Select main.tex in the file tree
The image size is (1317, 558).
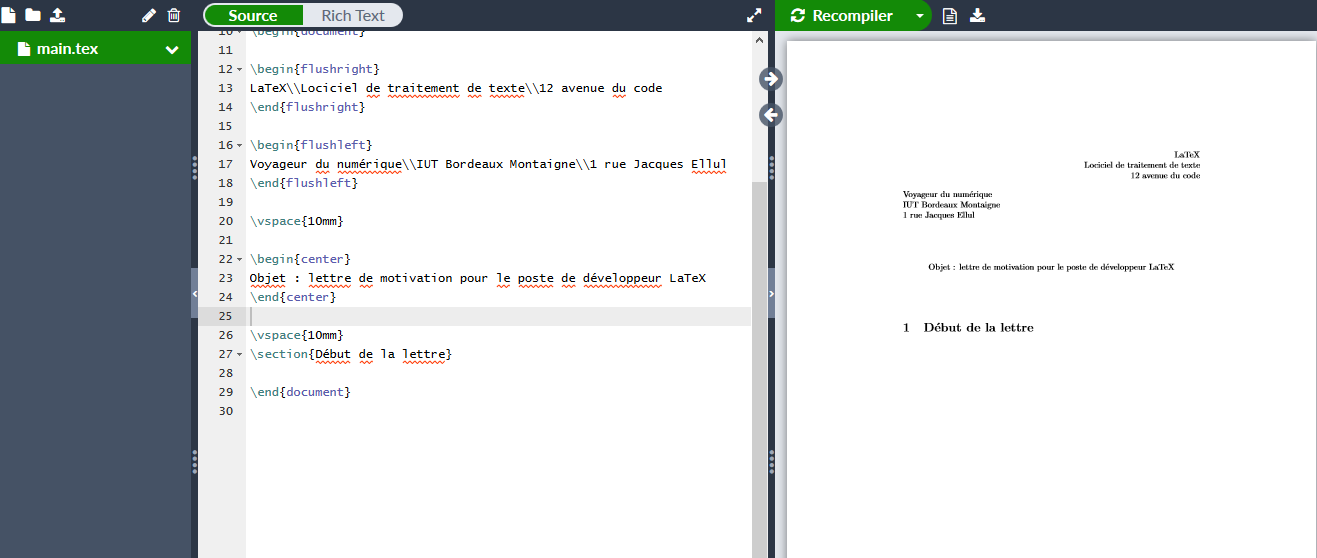[67, 49]
